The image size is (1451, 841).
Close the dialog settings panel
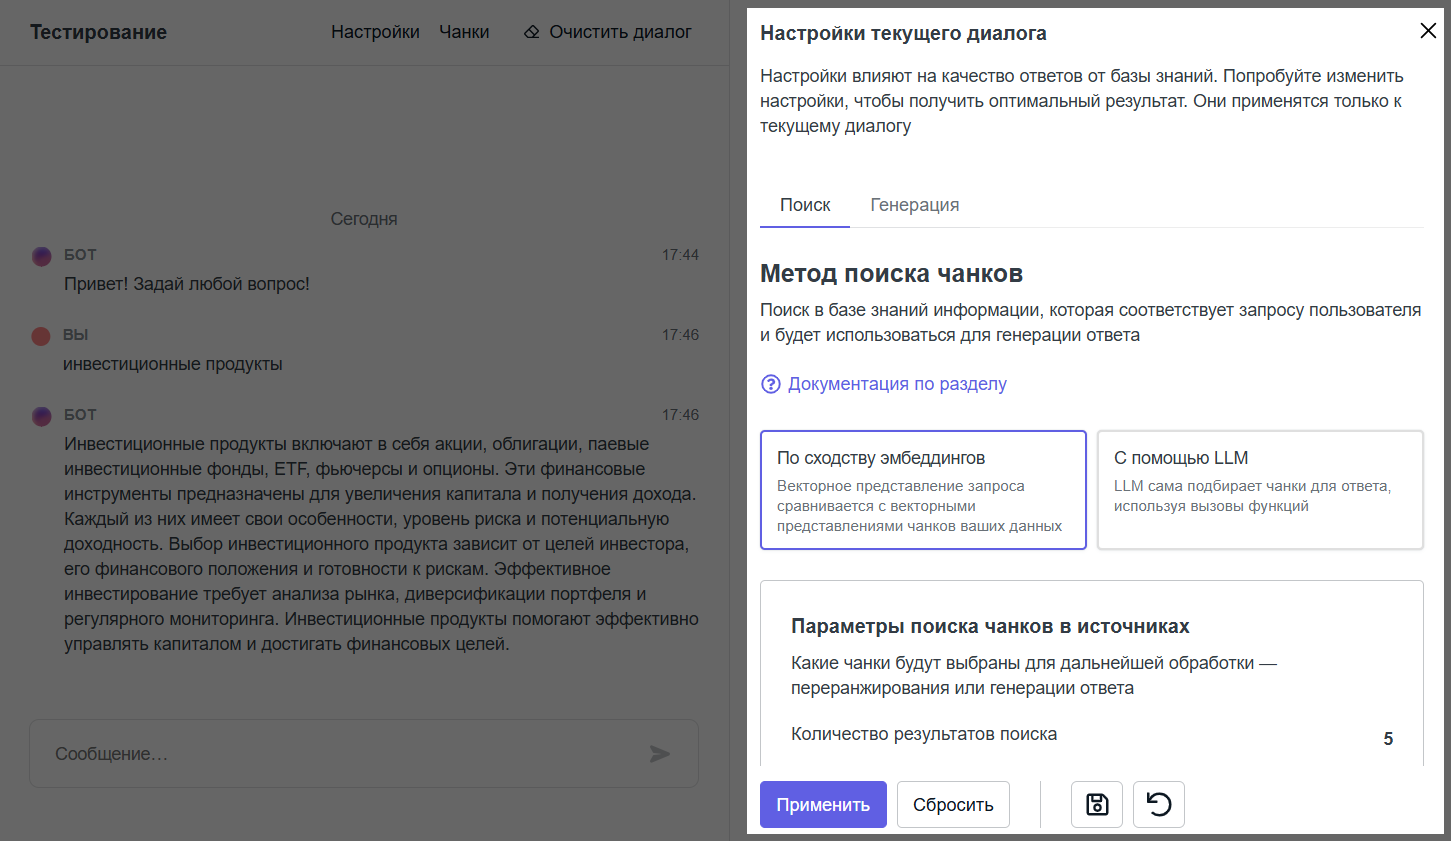1428,31
